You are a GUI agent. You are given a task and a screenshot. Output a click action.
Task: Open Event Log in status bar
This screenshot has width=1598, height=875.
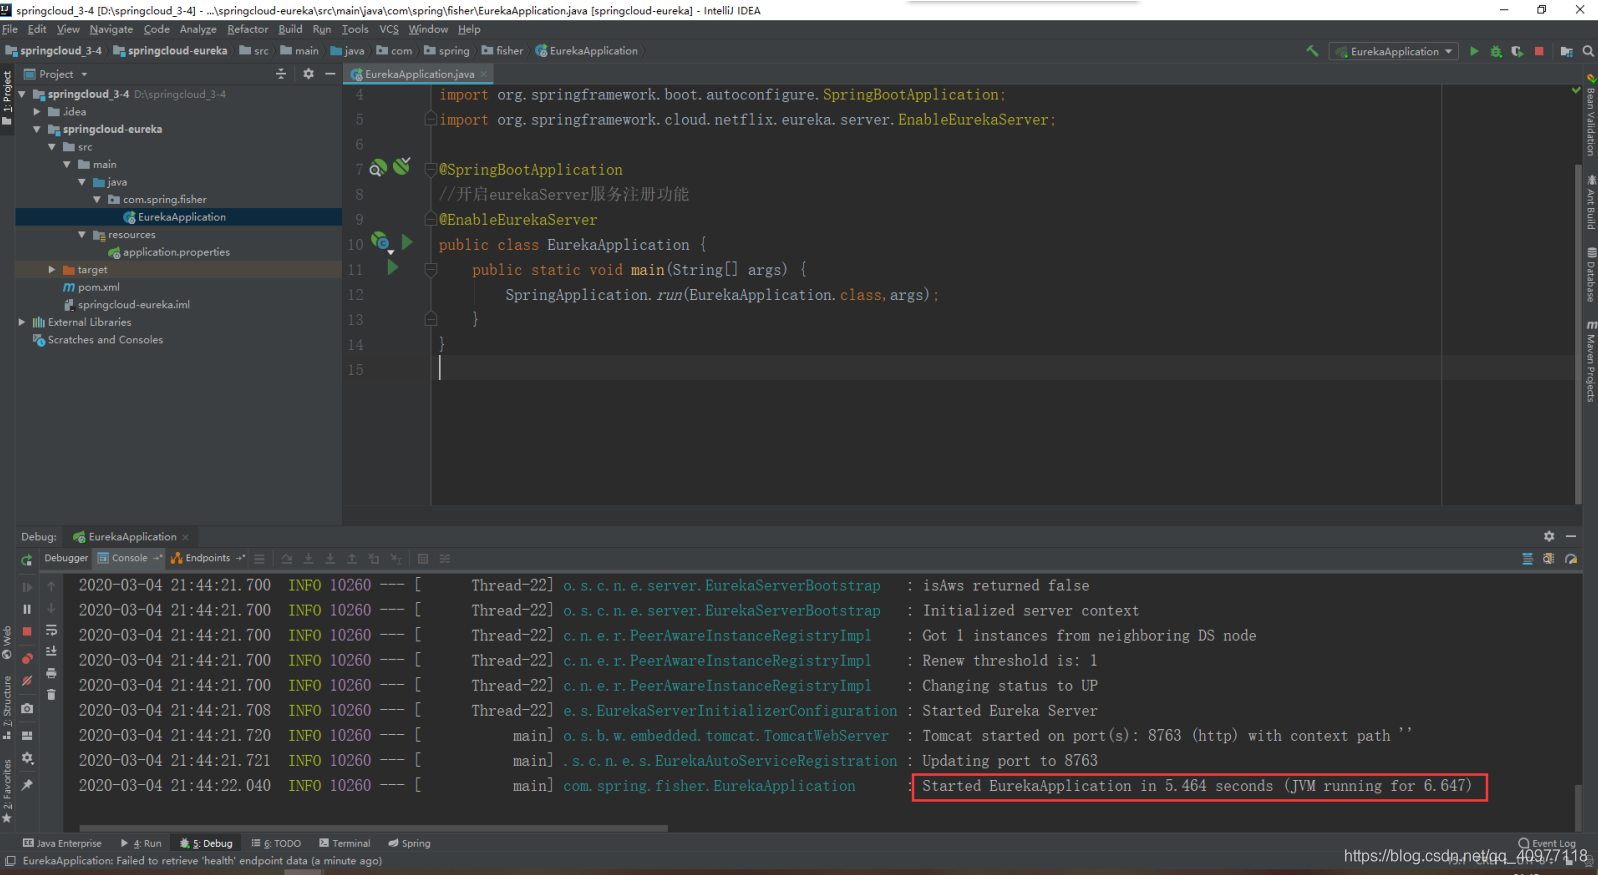(x=1546, y=843)
